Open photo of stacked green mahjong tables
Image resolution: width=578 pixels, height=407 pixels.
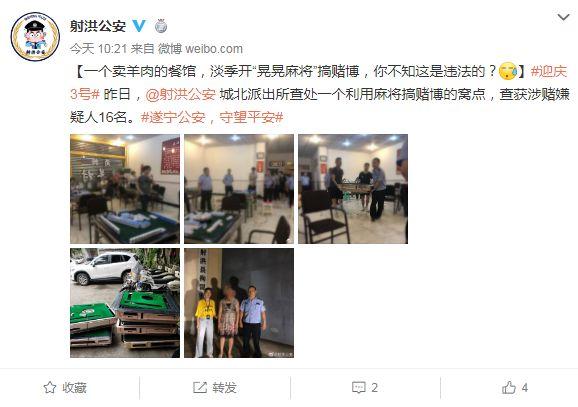pyautogui.click(x=125, y=303)
